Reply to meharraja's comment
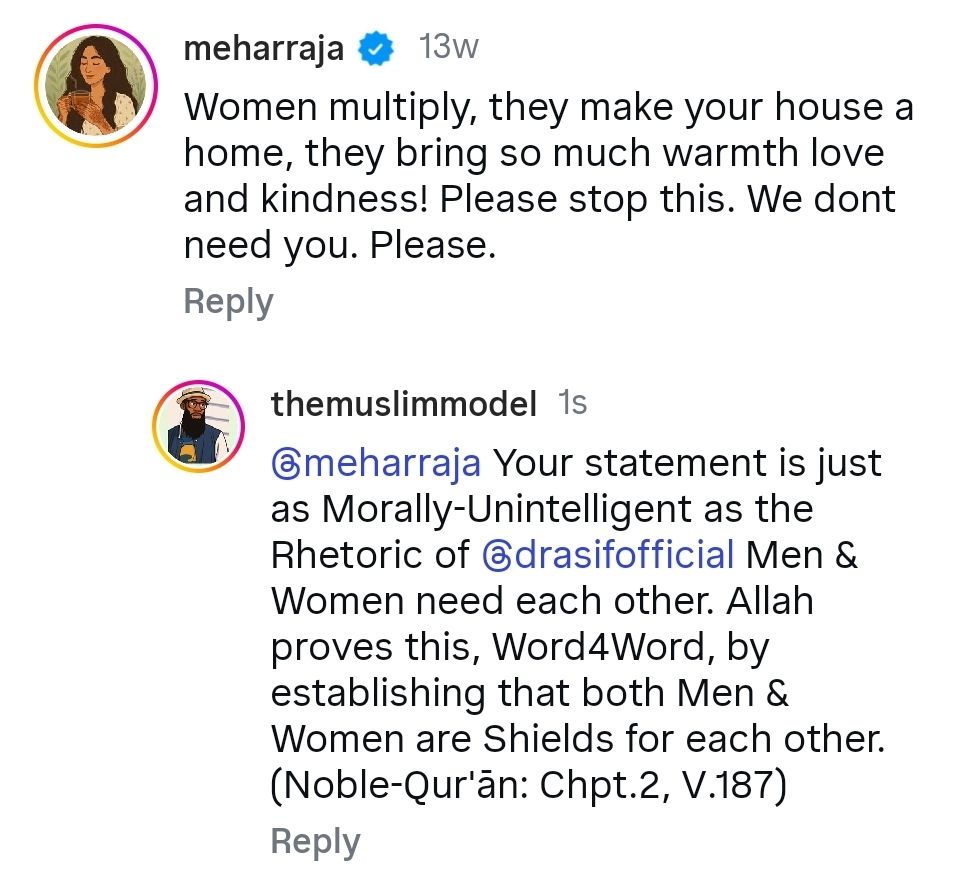 point(228,301)
